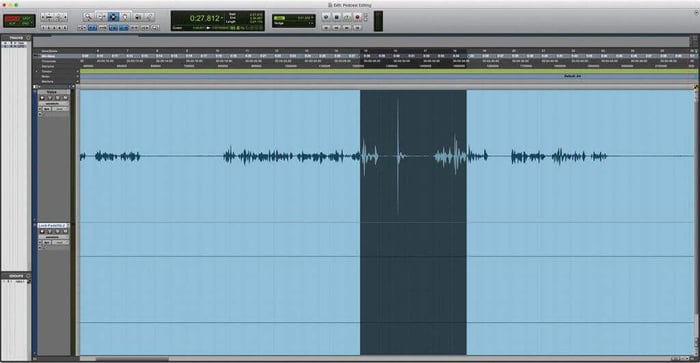
Task: Click the selected dark region of Voice waveform
Action: [413, 156]
